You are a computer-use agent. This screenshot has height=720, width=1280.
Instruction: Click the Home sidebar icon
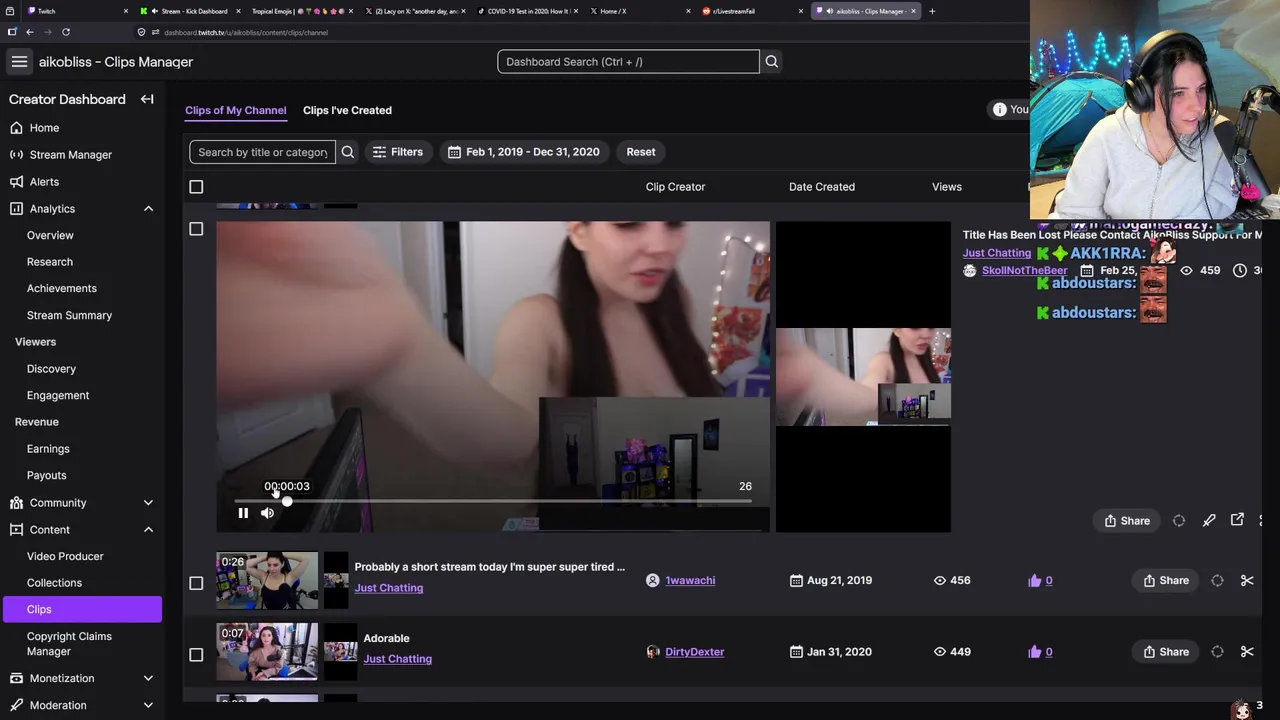pos(16,128)
